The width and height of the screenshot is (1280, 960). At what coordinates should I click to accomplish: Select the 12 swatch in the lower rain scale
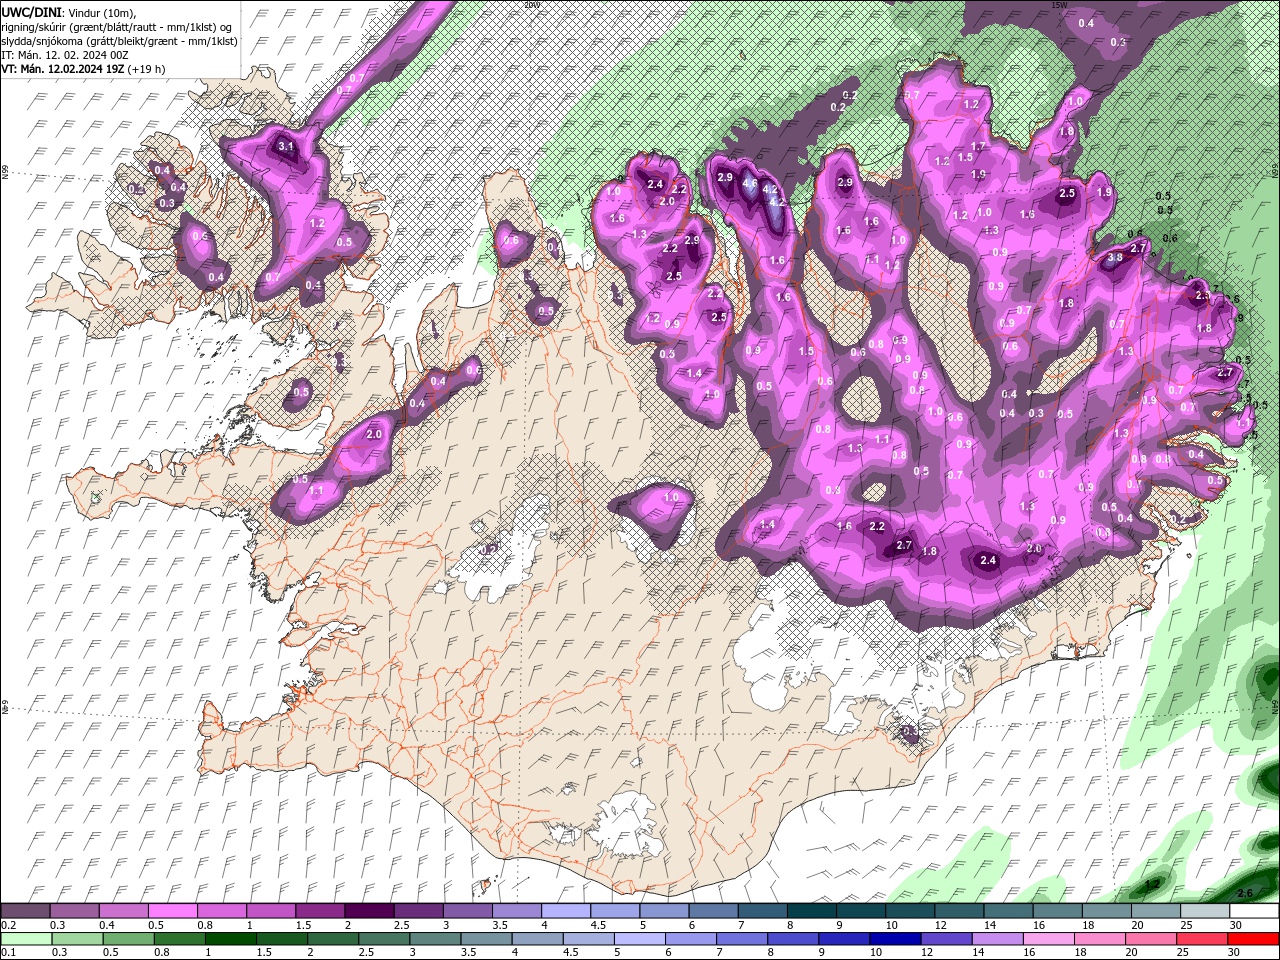946,939
